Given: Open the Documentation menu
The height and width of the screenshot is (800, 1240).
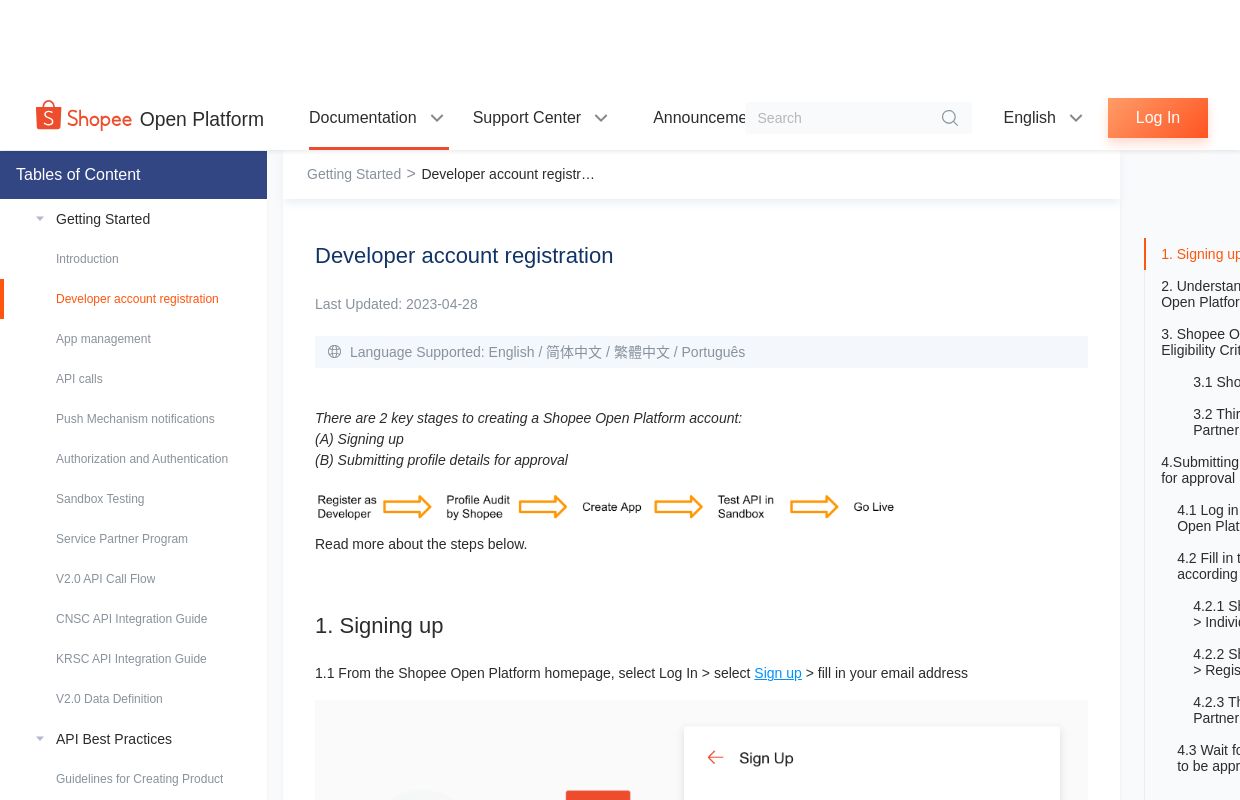Looking at the screenshot, I should click(x=362, y=118).
